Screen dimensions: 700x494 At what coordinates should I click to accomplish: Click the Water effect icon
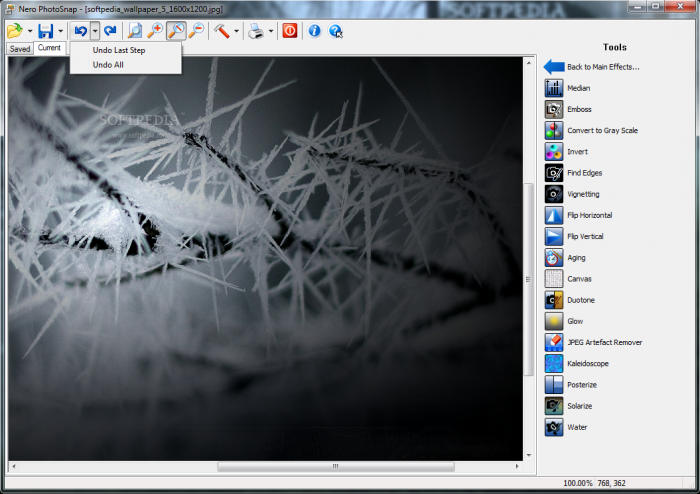pyautogui.click(x=554, y=427)
